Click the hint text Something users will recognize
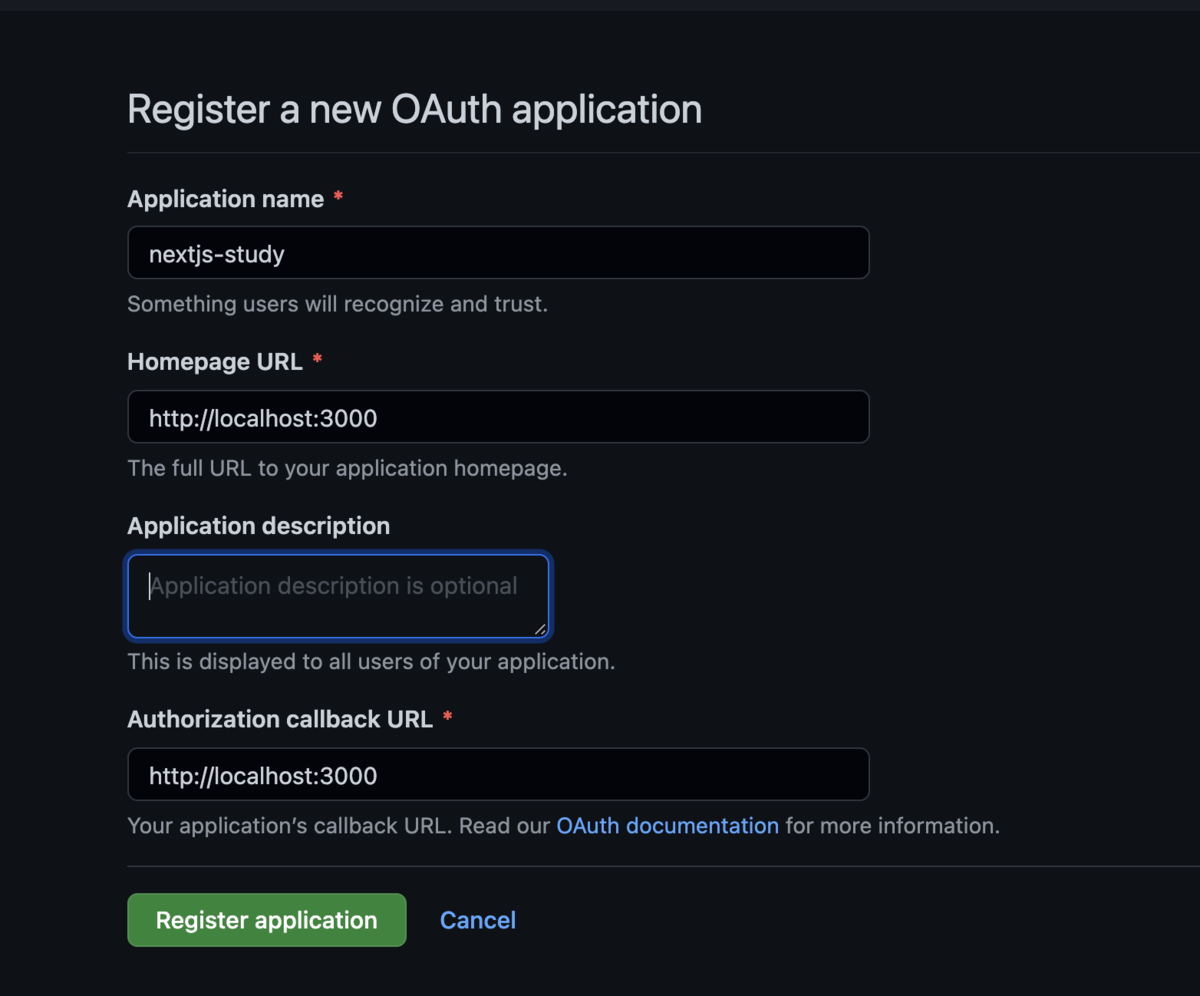Screen dimensions: 1200x996 337,304
